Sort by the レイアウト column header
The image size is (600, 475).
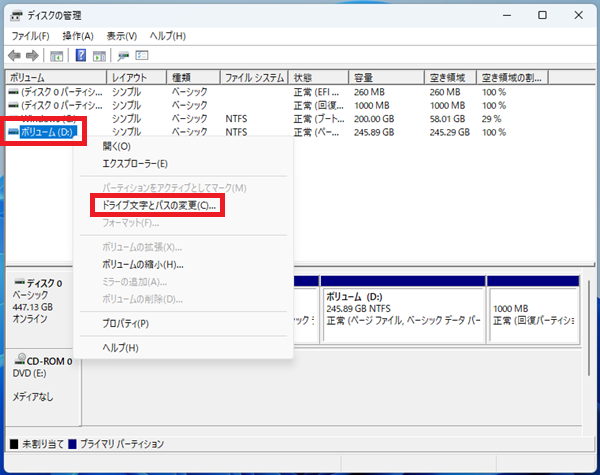point(137,78)
